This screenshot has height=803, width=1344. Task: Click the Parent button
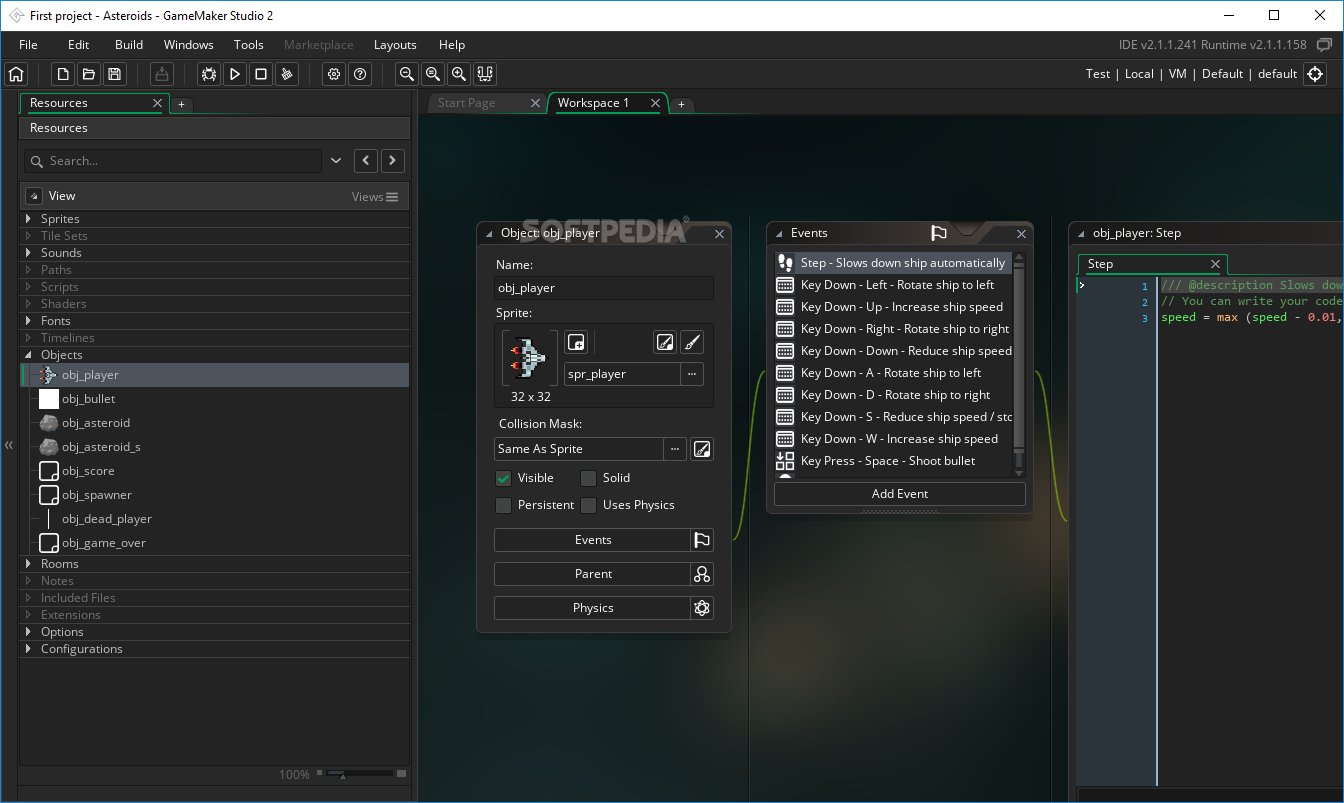point(593,574)
